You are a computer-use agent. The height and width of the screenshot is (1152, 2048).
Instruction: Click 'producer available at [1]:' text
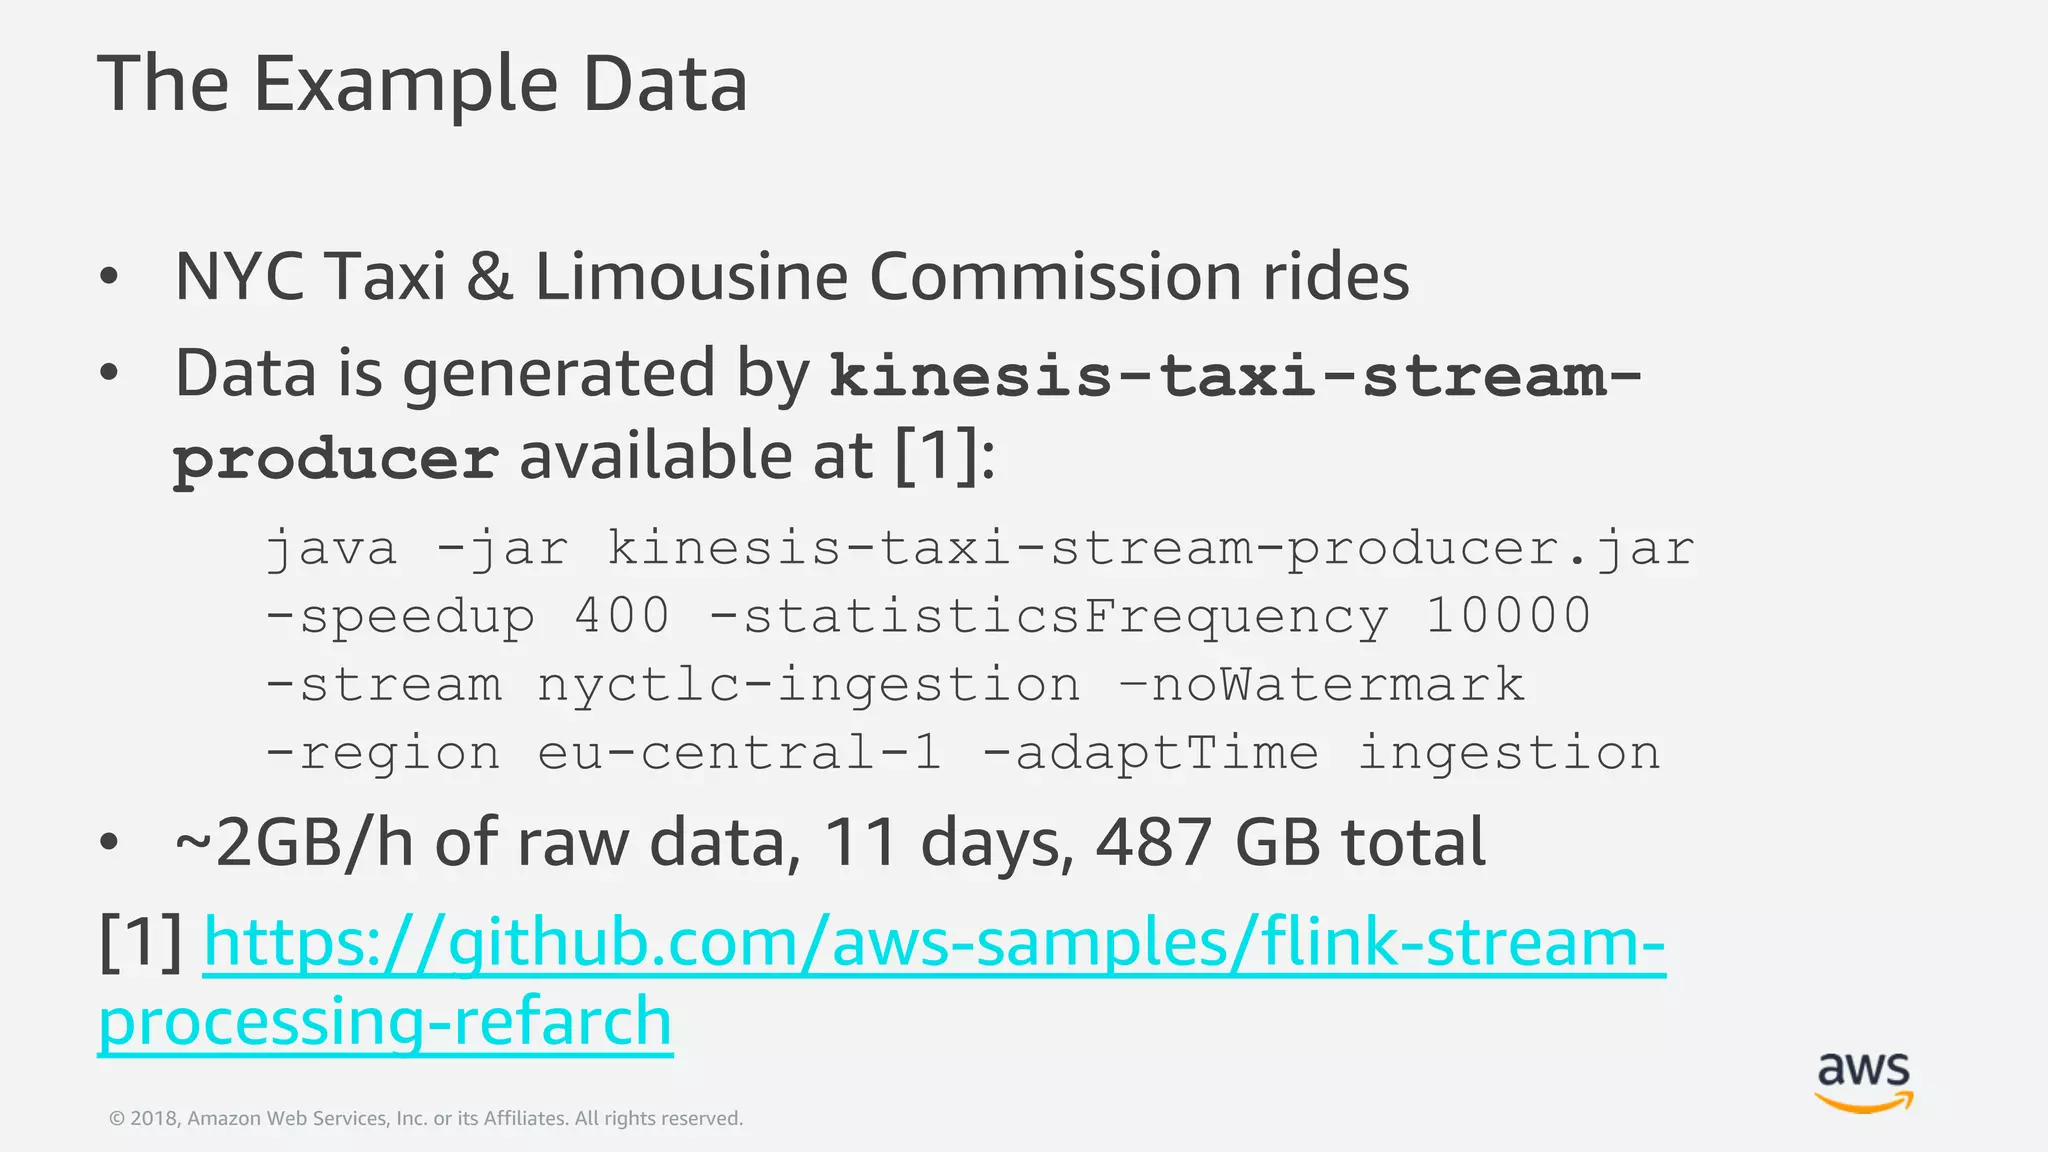click(585, 458)
